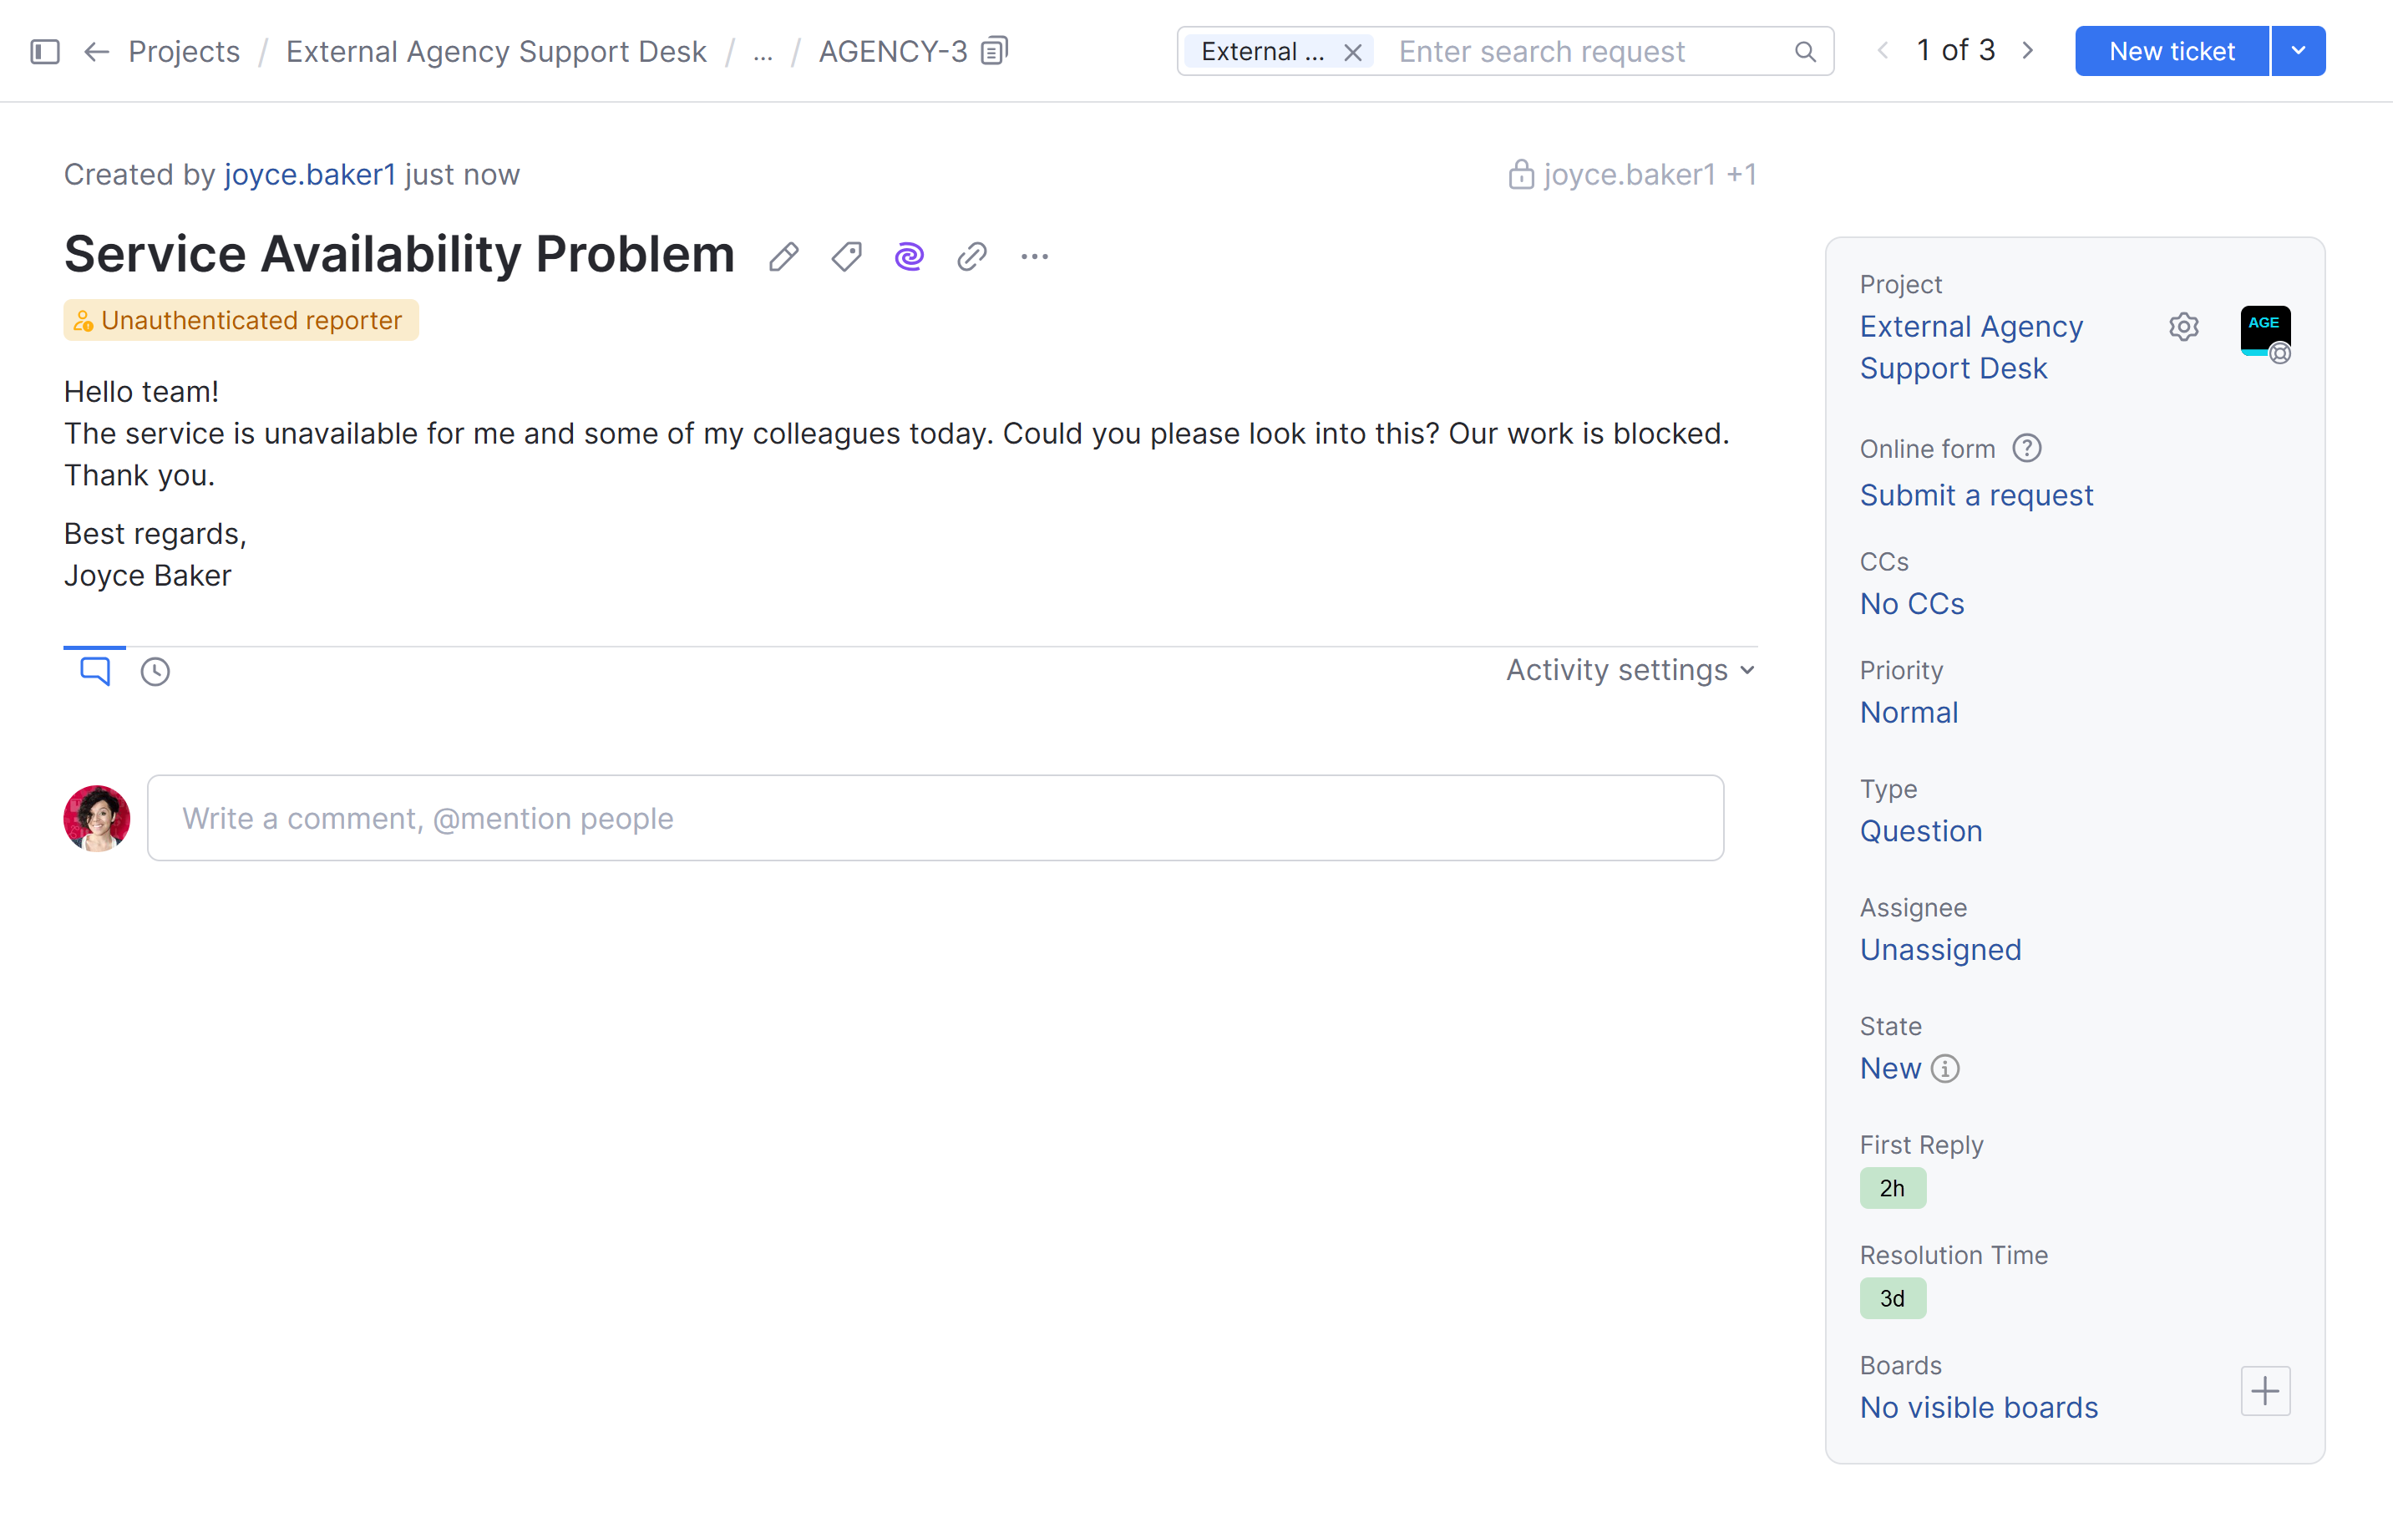The image size is (2408, 1523).
Task: Switch to the Comments activity tab
Action: coord(93,671)
